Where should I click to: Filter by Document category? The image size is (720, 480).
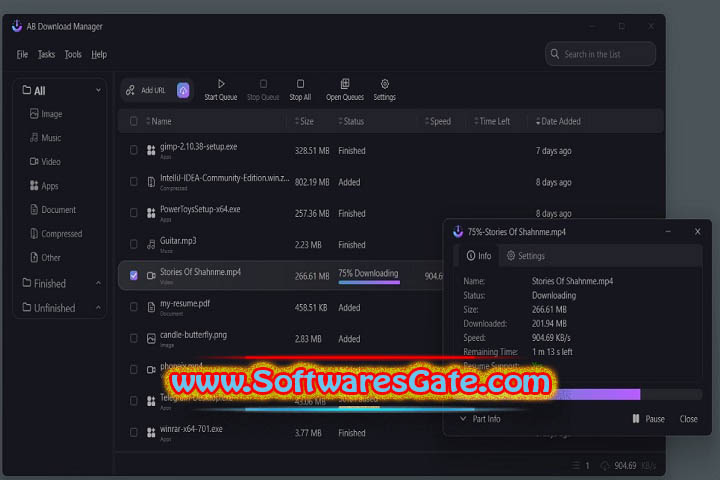(x=53, y=209)
